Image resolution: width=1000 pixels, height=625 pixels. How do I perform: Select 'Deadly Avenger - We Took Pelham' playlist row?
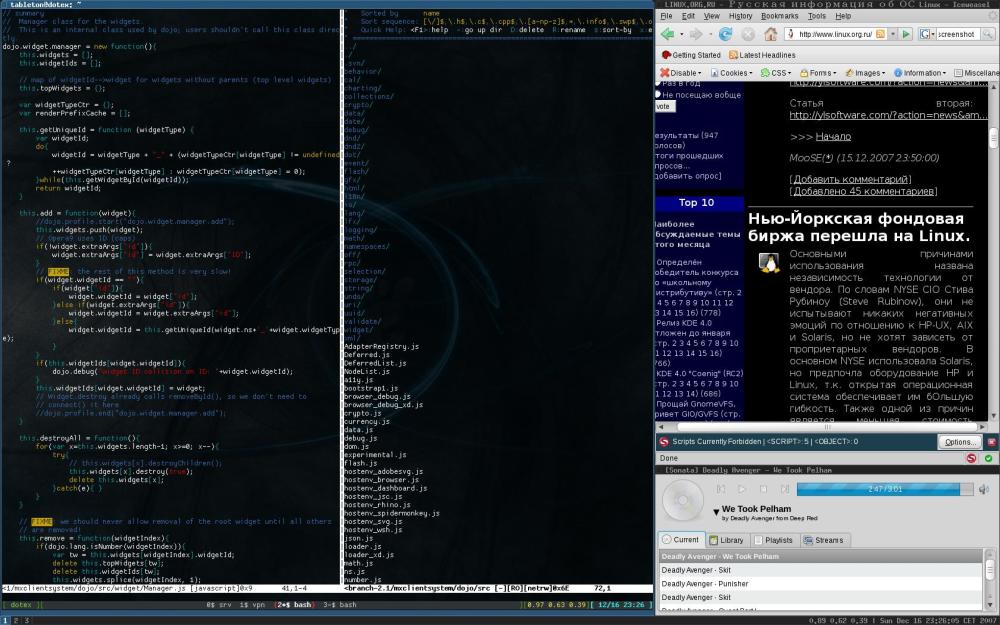click(x=821, y=556)
